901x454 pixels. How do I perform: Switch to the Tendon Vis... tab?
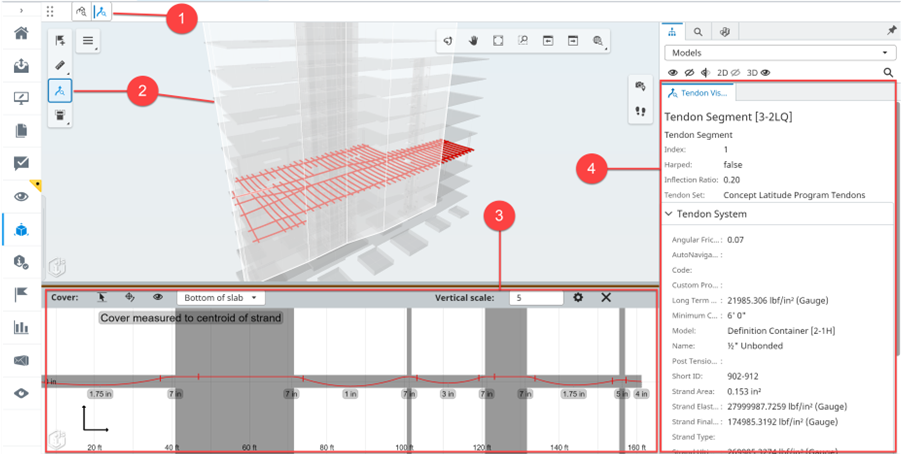pyautogui.click(x=699, y=93)
